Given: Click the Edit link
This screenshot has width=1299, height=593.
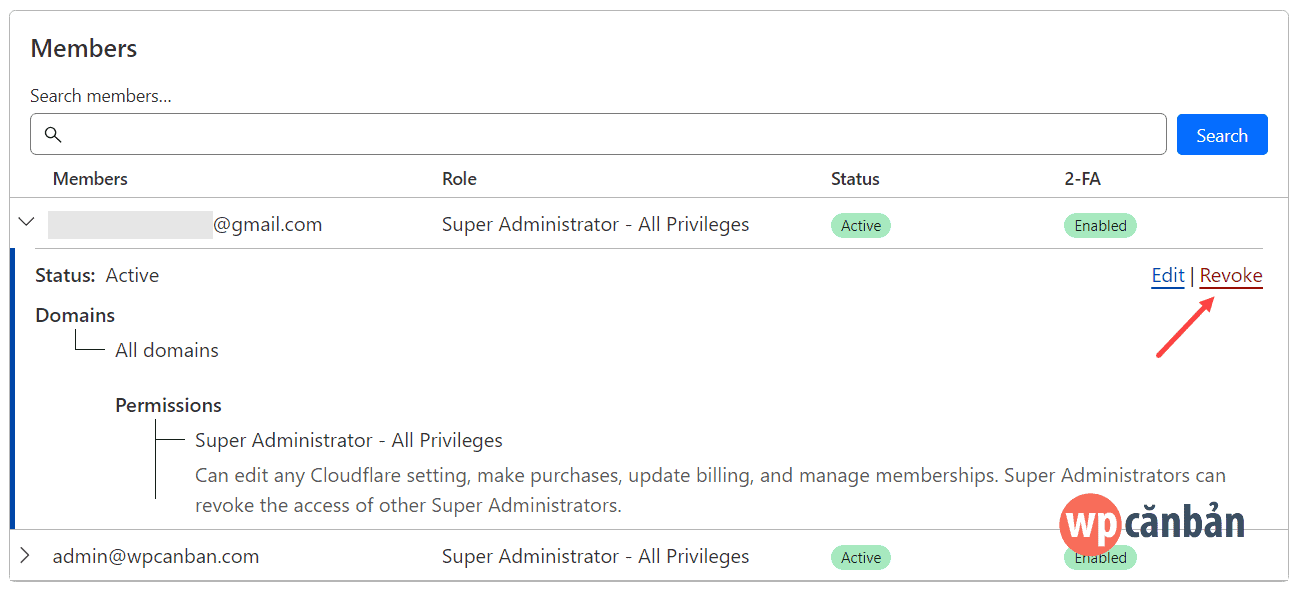Looking at the screenshot, I should pyautogui.click(x=1168, y=276).
